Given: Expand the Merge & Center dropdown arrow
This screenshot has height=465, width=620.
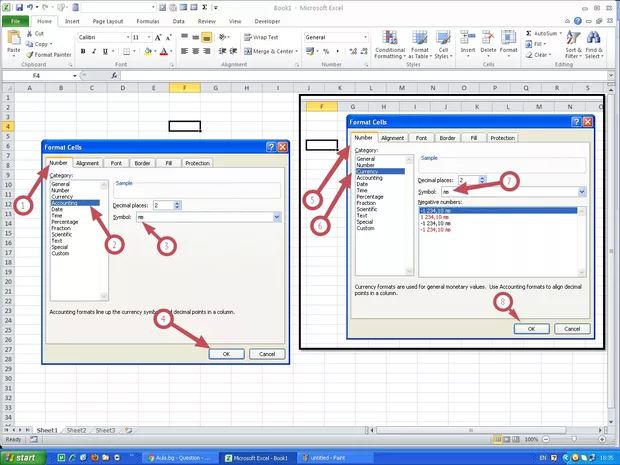Looking at the screenshot, I should pyautogui.click(x=297, y=51).
